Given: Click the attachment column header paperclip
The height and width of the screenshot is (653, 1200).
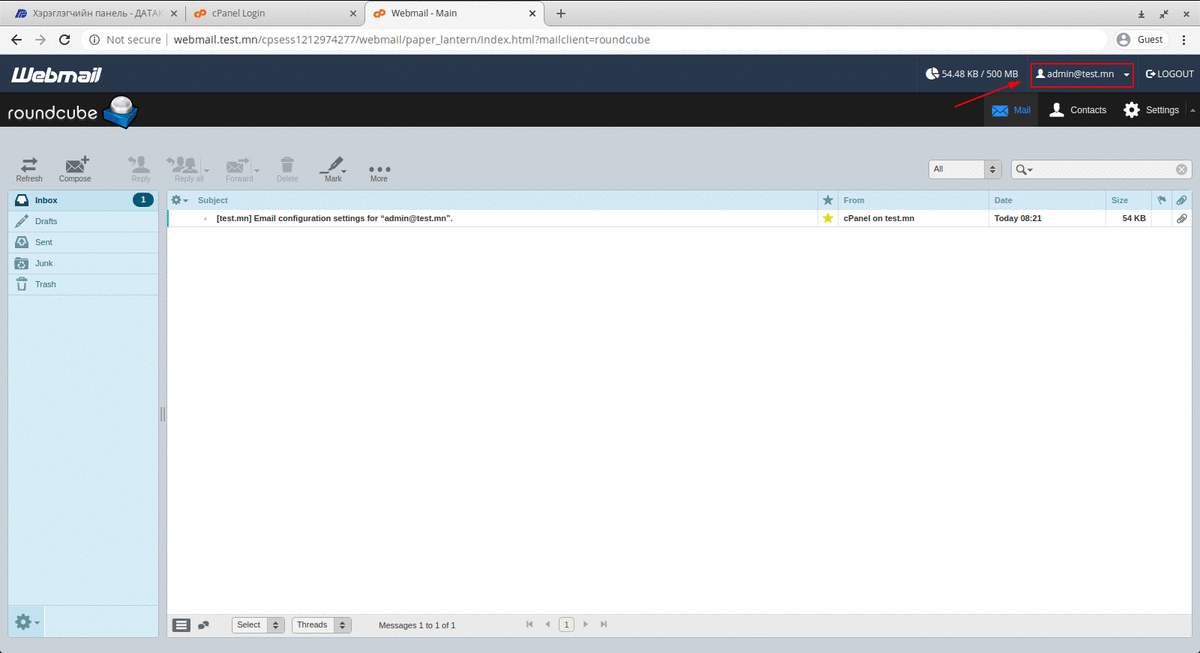Looking at the screenshot, I should coord(1181,200).
